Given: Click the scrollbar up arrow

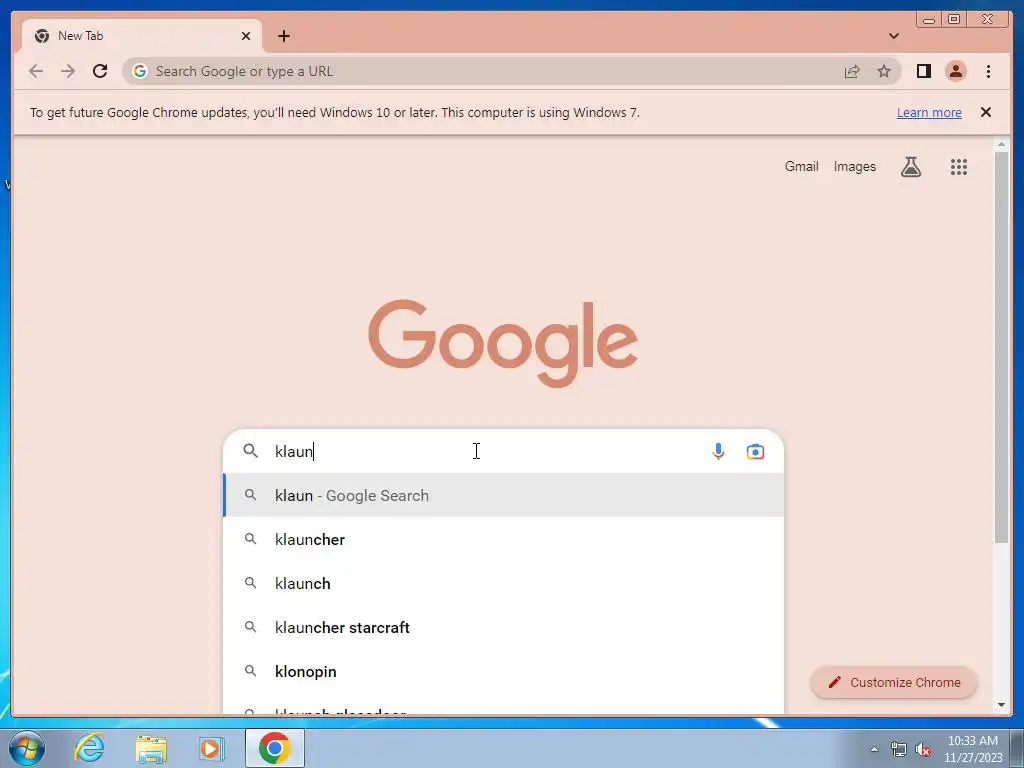Looking at the screenshot, I should 1001,144.
